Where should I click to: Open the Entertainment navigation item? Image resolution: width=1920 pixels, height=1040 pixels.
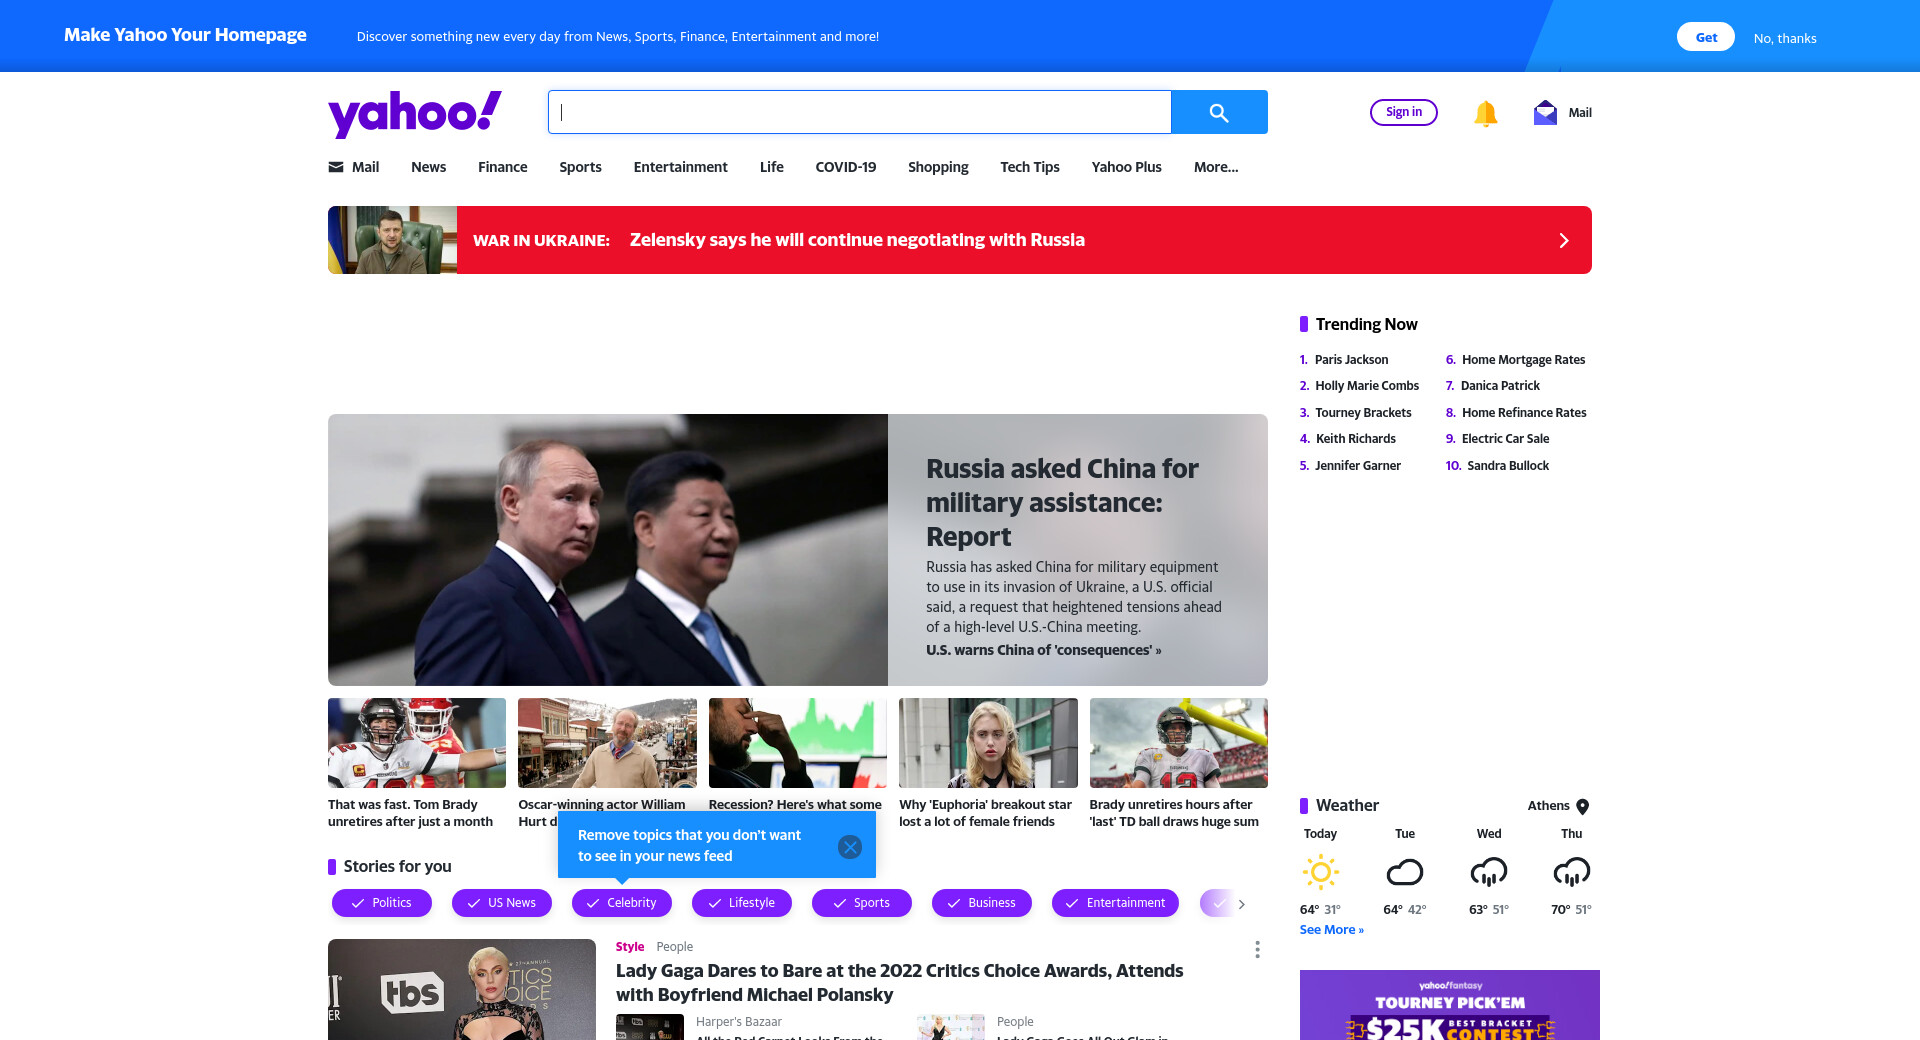[x=680, y=167]
